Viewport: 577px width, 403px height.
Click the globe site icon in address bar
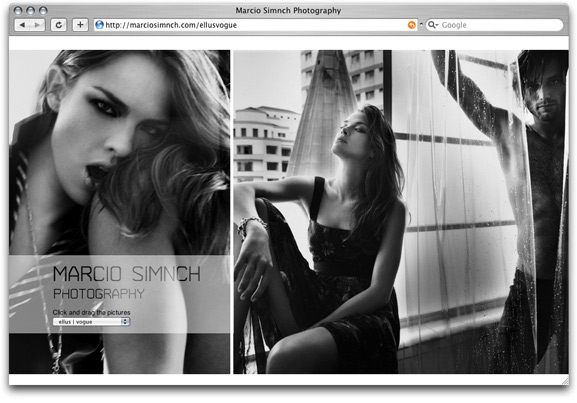(x=99, y=25)
